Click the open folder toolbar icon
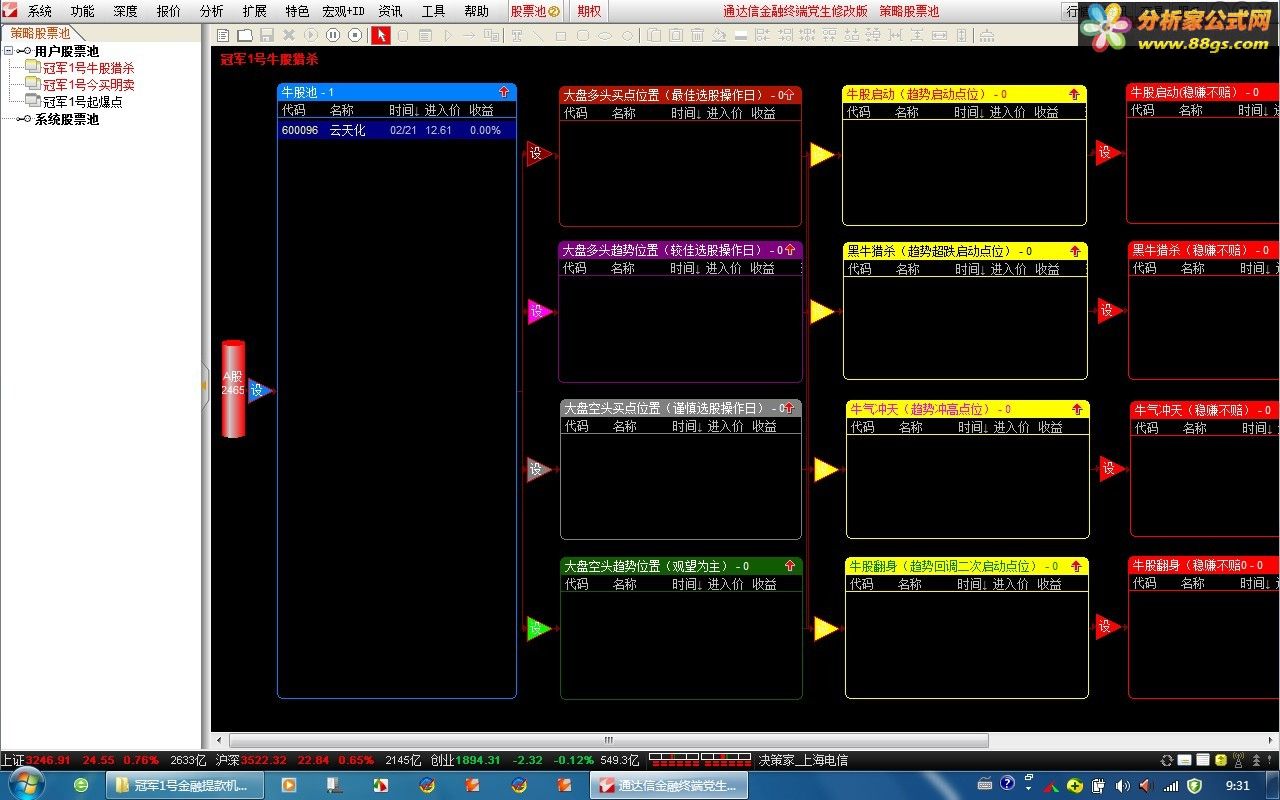This screenshot has height=800, width=1280. pyautogui.click(x=245, y=35)
